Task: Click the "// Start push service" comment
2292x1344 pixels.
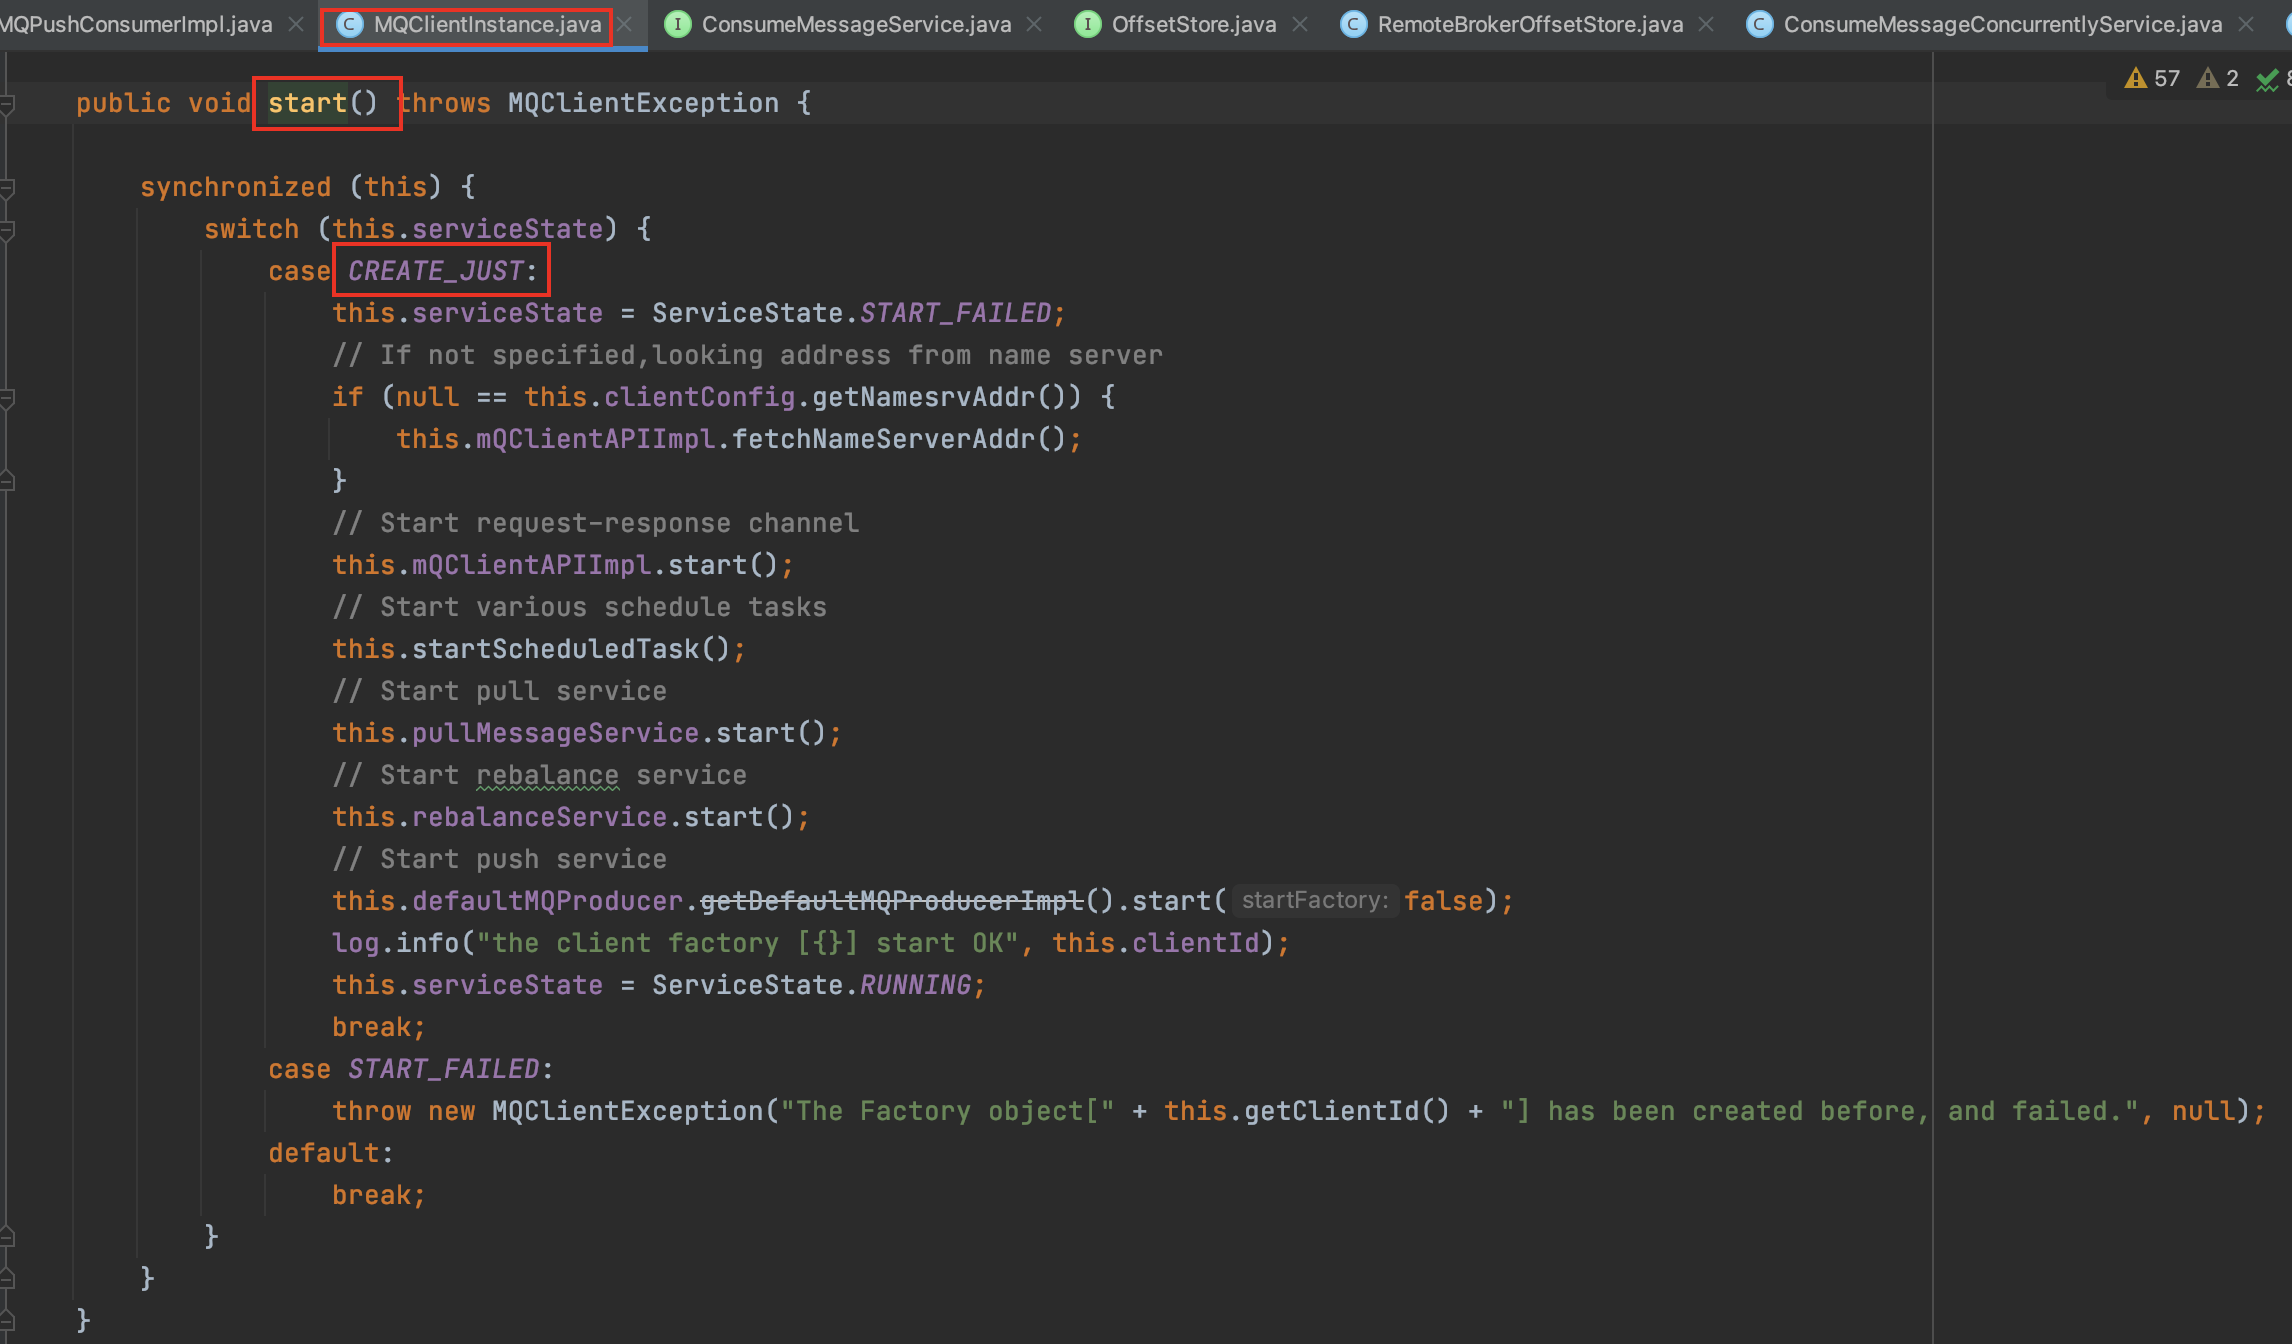Action: 499,859
